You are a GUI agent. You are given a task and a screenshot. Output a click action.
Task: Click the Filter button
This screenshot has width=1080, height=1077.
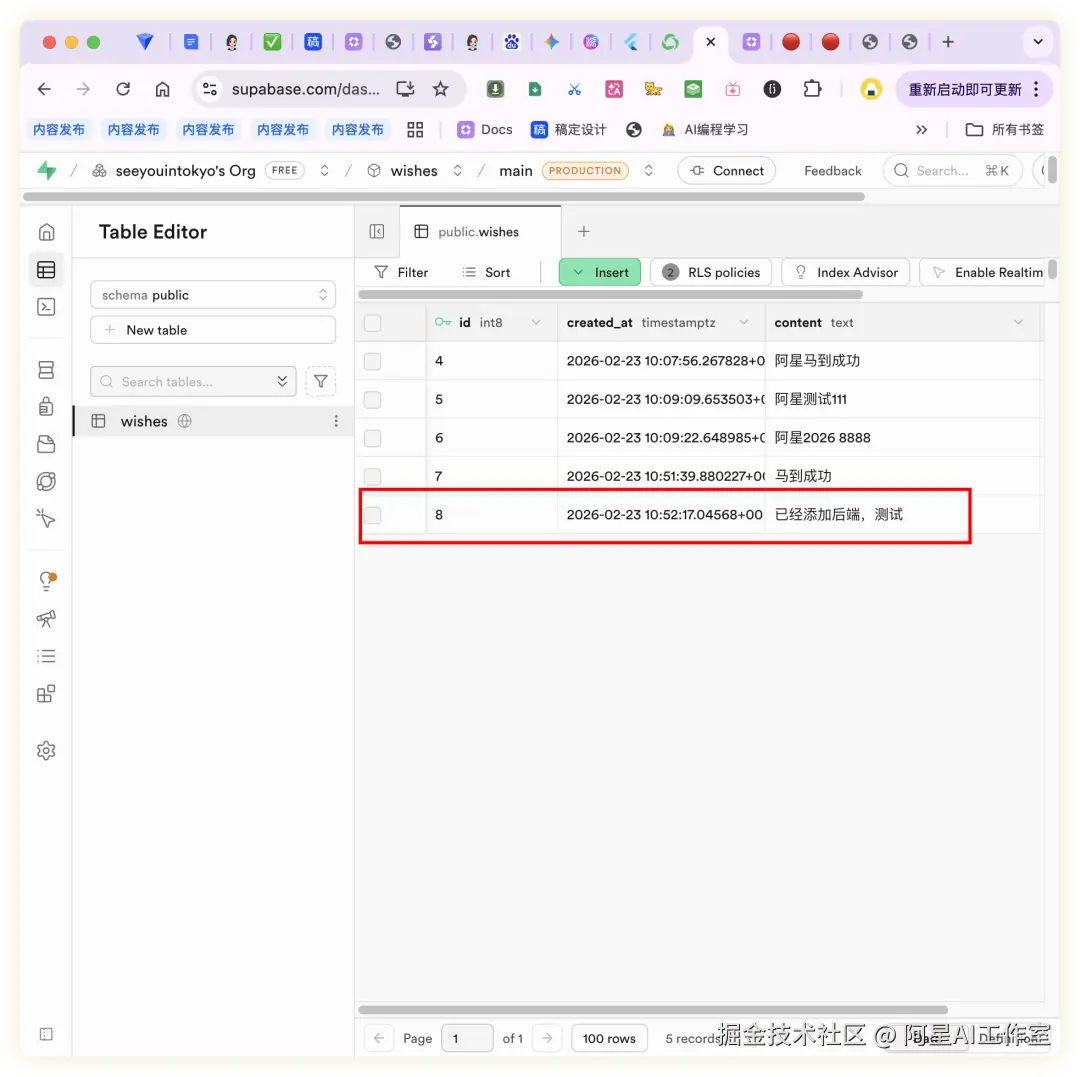(x=402, y=273)
